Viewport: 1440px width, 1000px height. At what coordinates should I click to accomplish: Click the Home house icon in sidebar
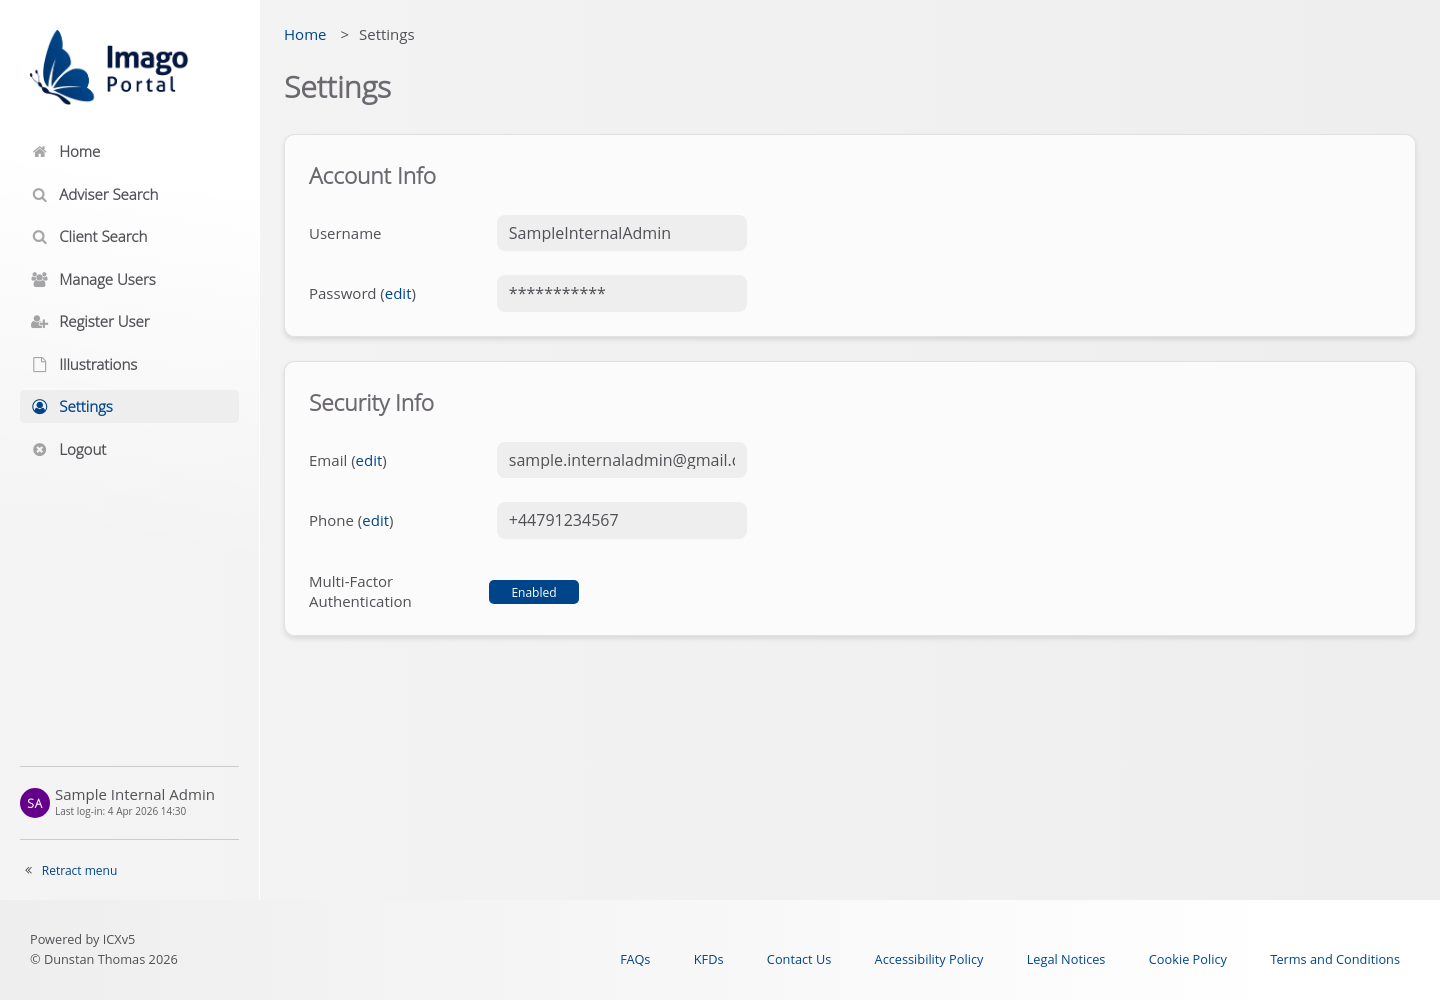click(x=40, y=152)
